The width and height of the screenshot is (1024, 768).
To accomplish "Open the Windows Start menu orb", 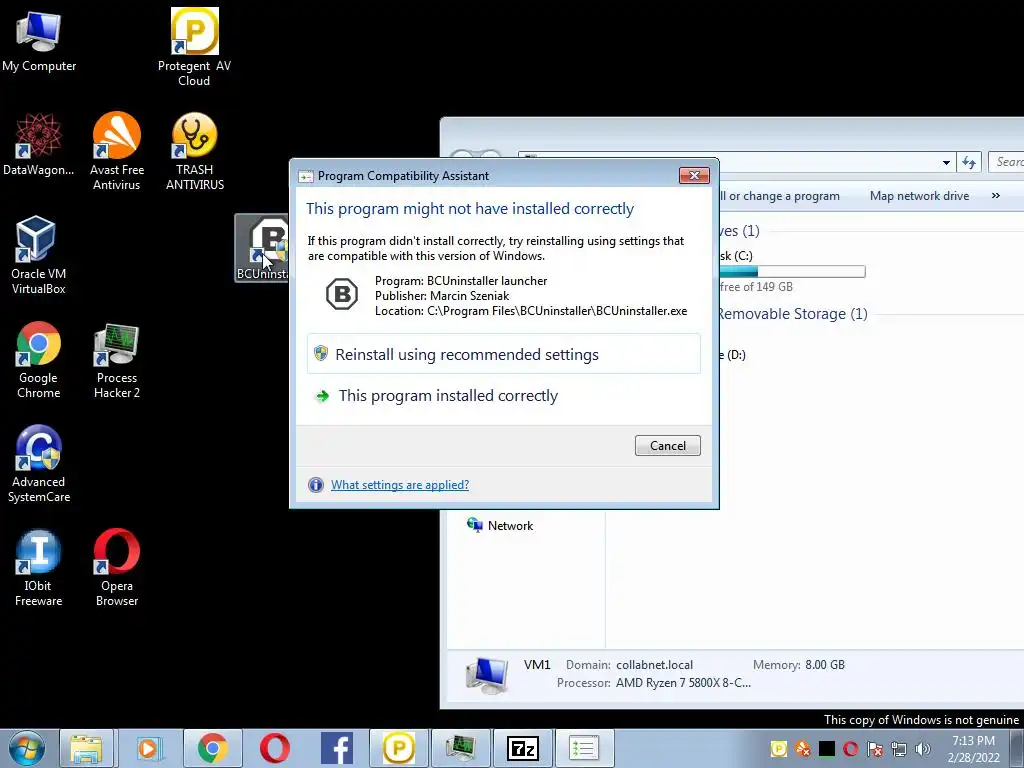I will pyautogui.click(x=26, y=748).
